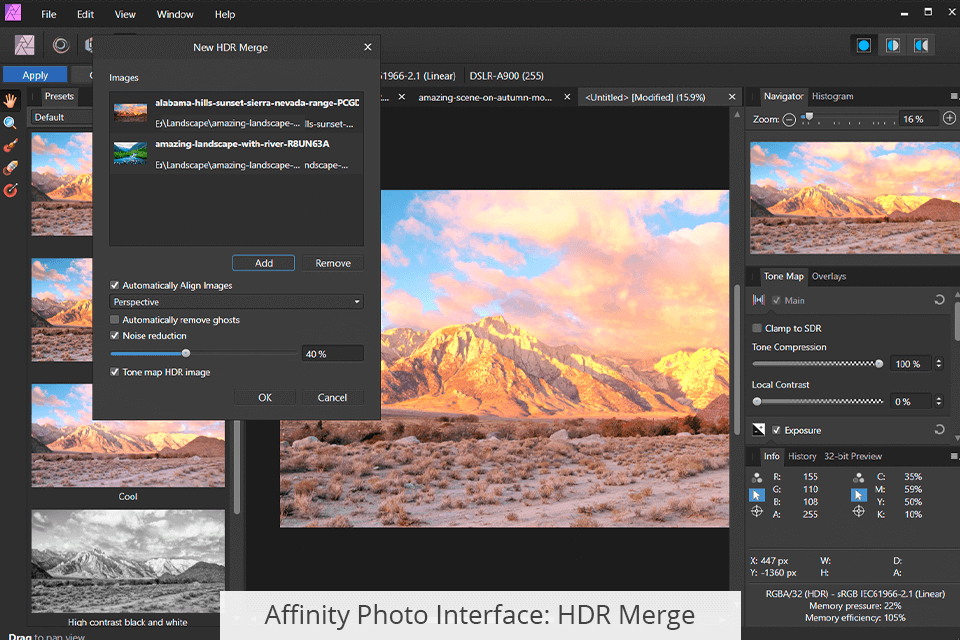
Task: Click the Add button to add images
Action: click(x=263, y=262)
